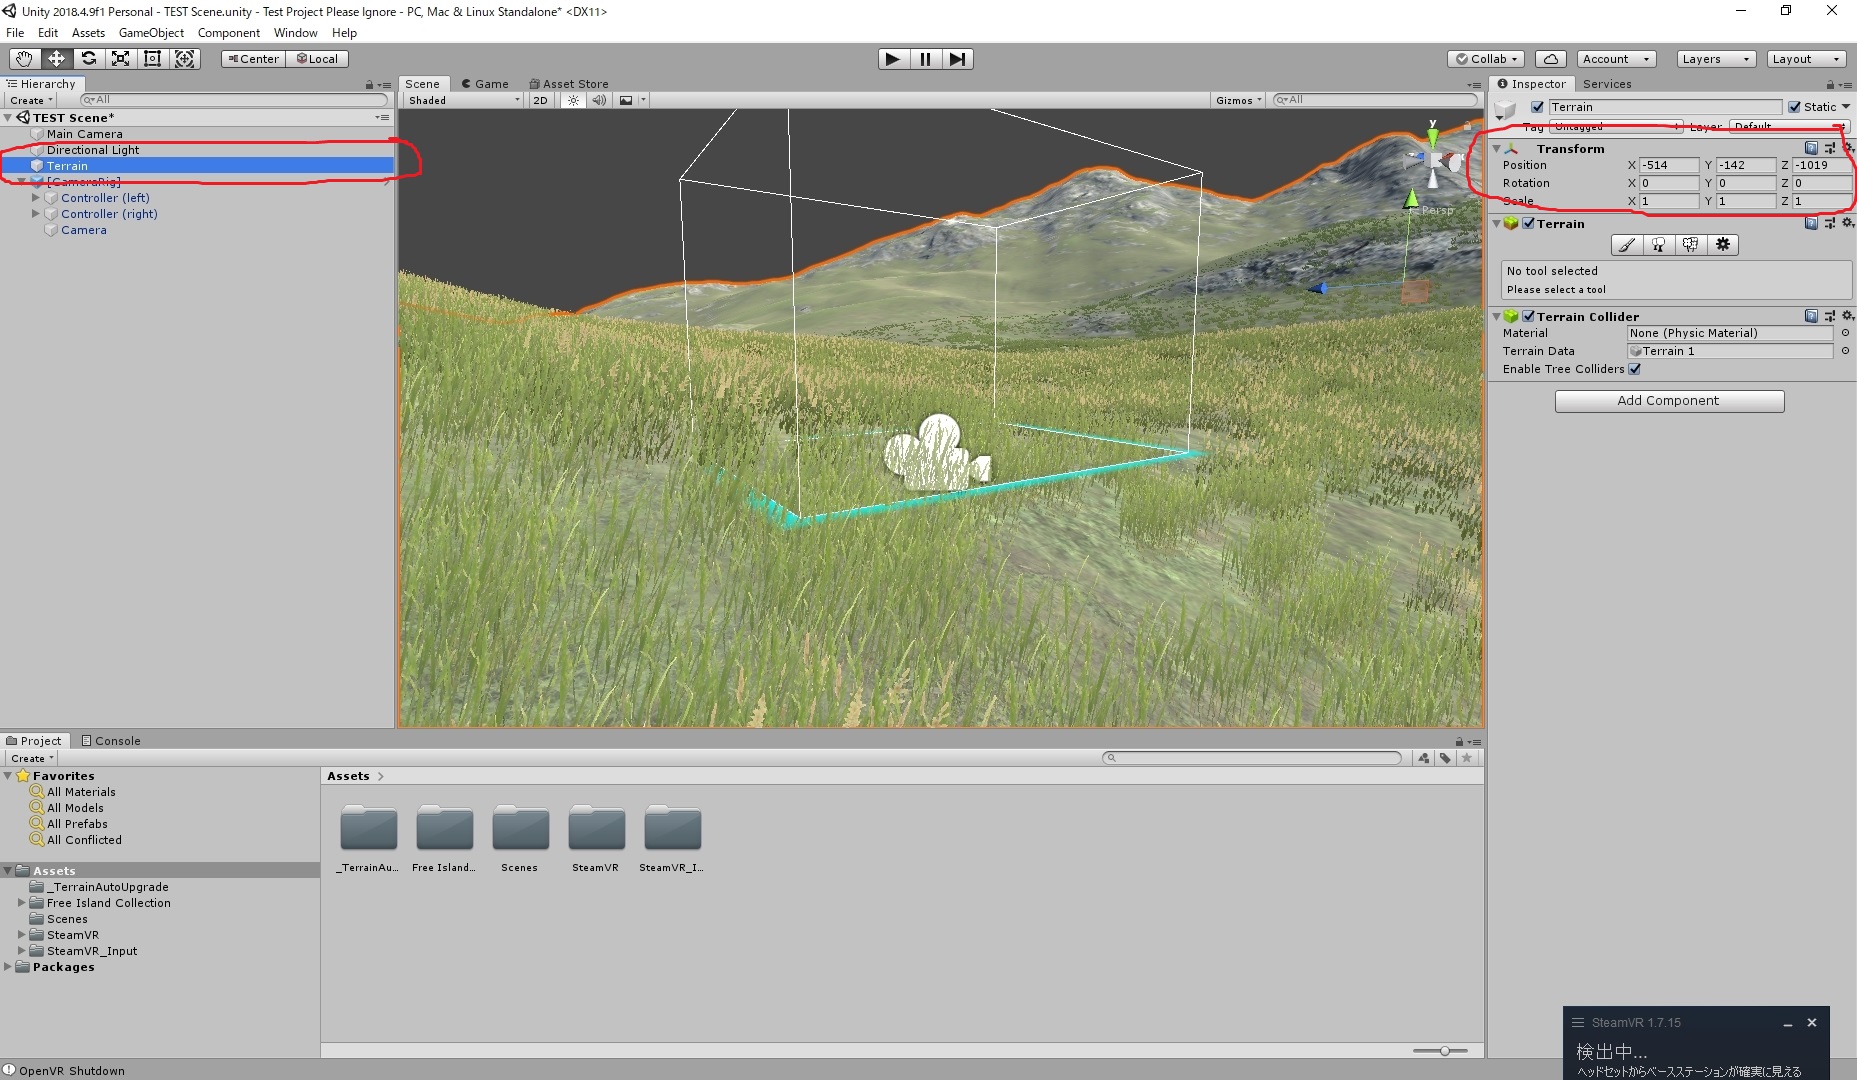Open the GameObject menu
Image resolution: width=1857 pixels, height=1080 pixels.
pyautogui.click(x=151, y=33)
